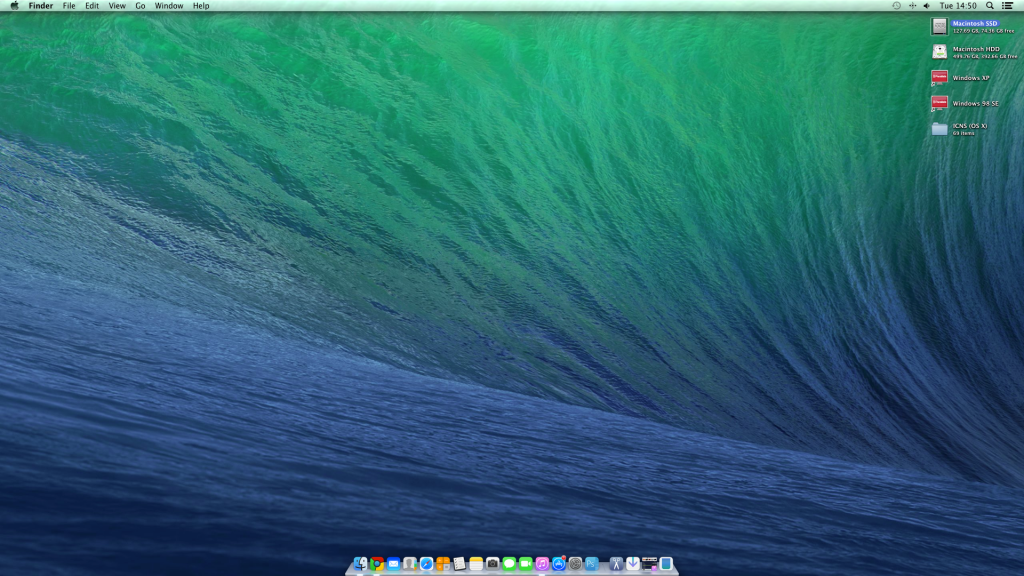The height and width of the screenshot is (576, 1024).
Task: Open iTunes from the Dock
Action: pos(542,564)
